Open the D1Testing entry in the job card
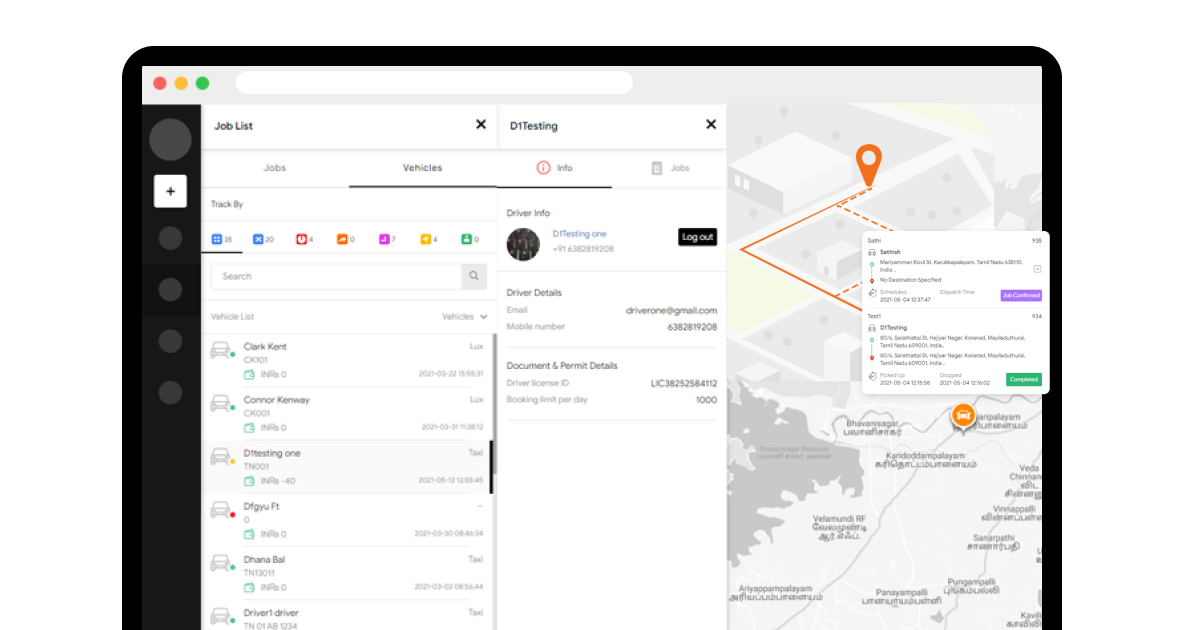1200x630 pixels. pyautogui.click(x=893, y=328)
